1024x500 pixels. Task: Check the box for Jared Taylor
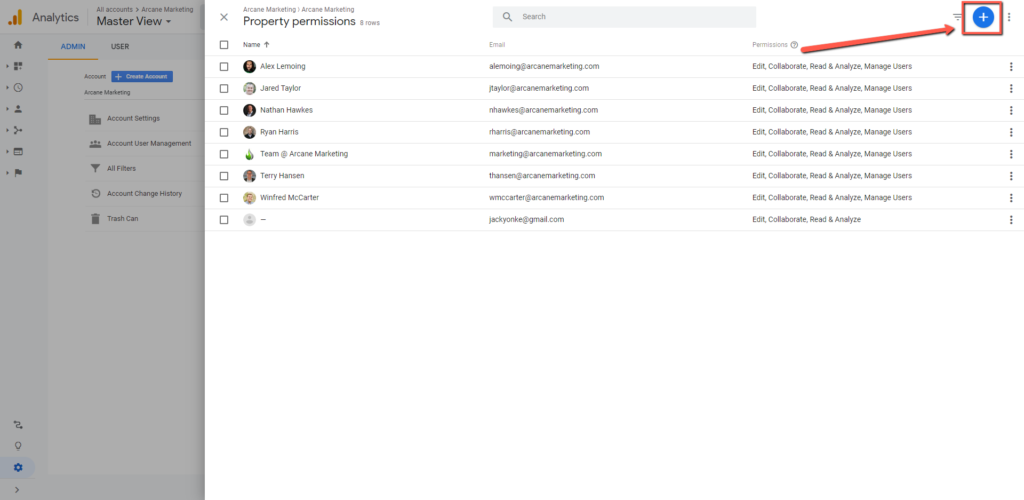224,88
